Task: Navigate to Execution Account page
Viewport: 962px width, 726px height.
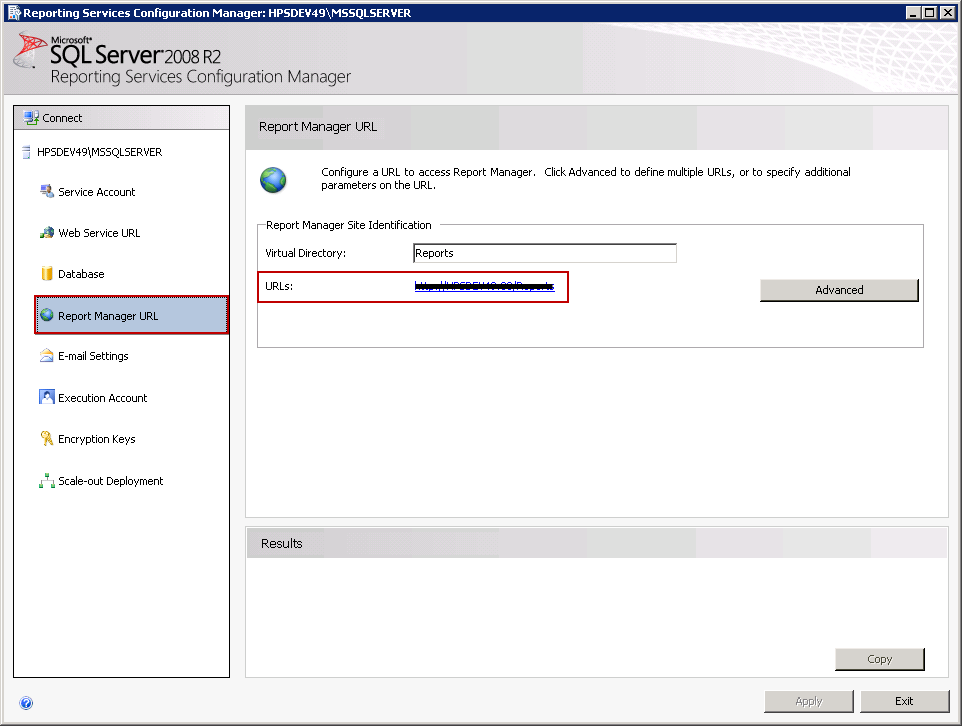Action: click(102, 398)
